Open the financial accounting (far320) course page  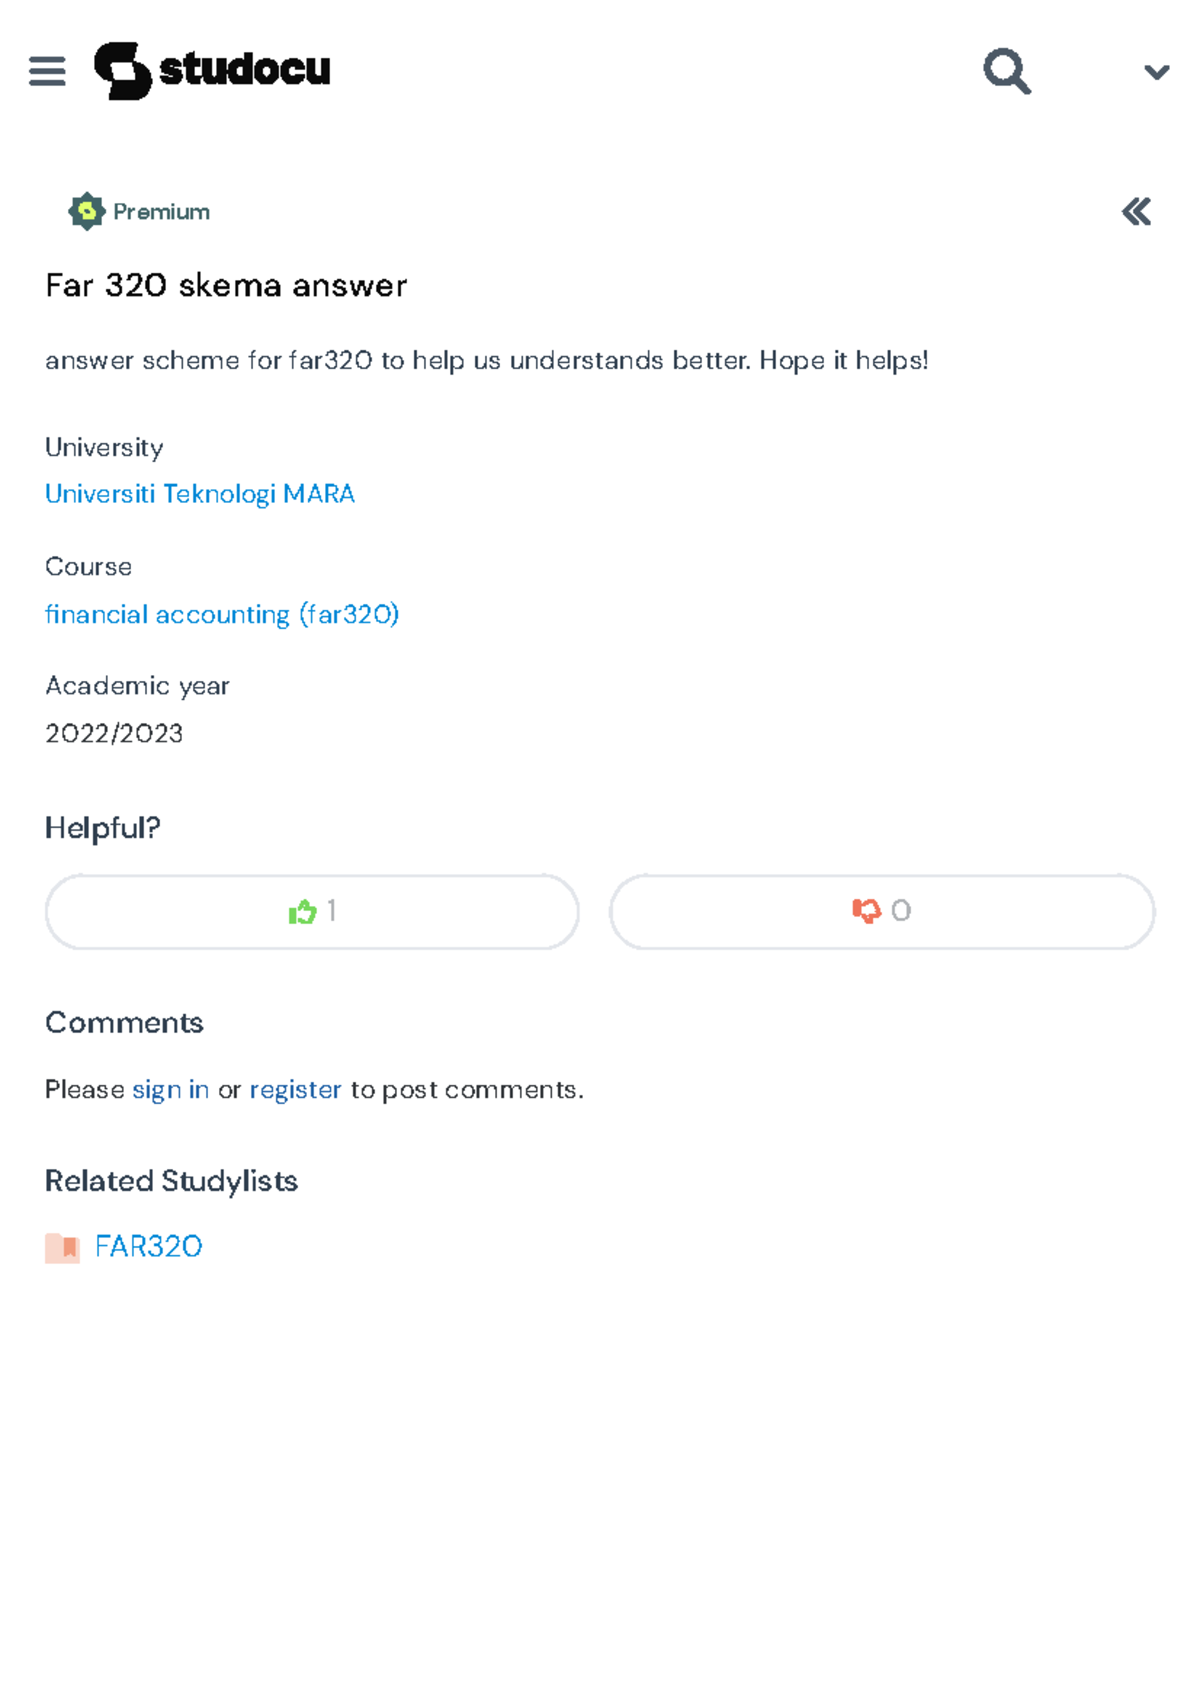coord(221,613)
